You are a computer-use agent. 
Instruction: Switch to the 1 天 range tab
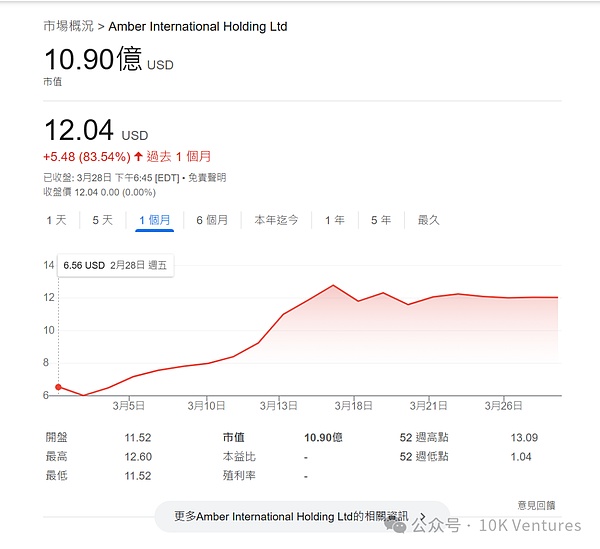(x=56, y=220)
